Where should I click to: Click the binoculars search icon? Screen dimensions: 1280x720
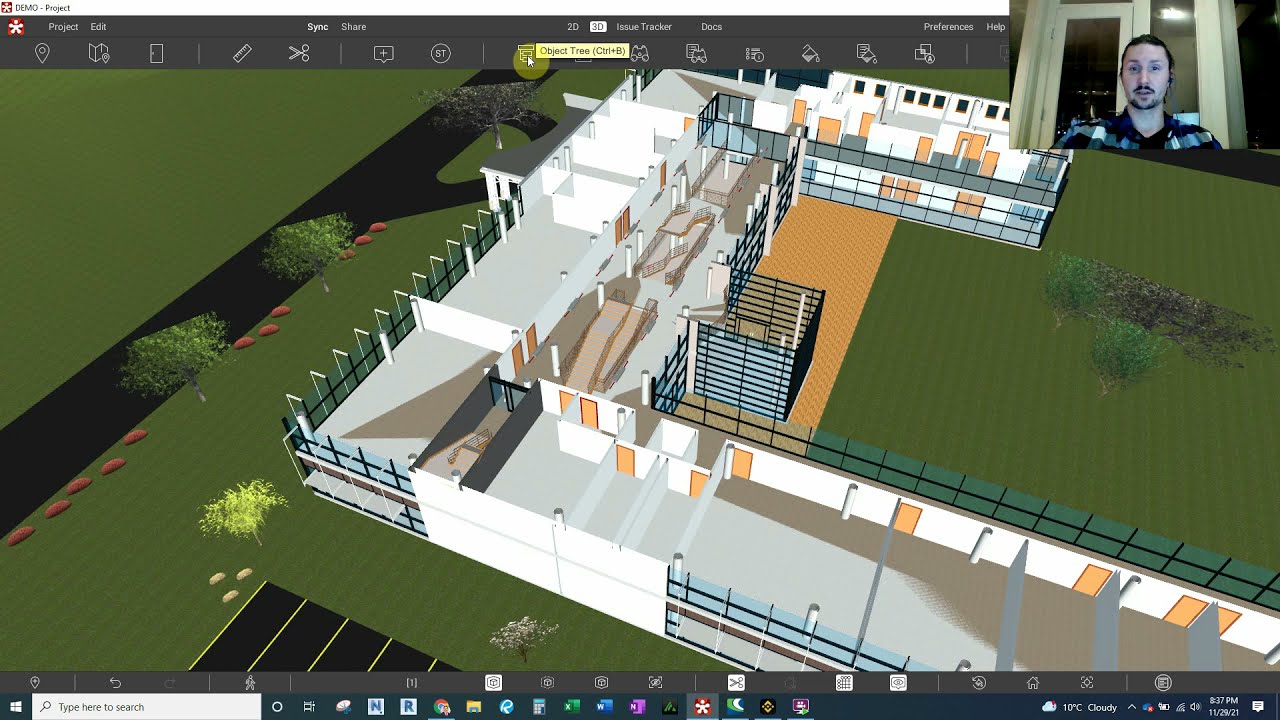[640, 54]
